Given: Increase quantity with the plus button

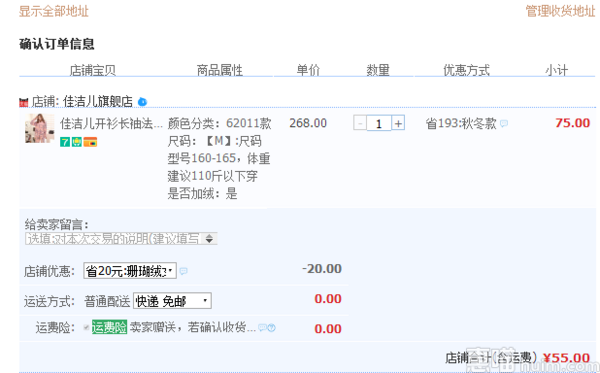Looking at the screenshot, I should (398, 124).
